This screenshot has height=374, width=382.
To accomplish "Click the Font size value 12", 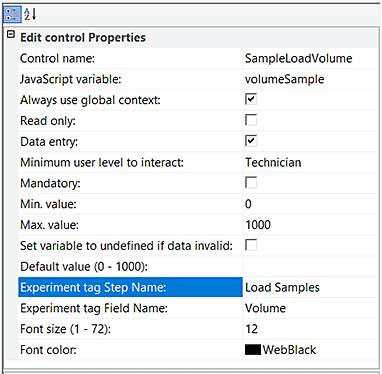I will click(x=310, y=329).
